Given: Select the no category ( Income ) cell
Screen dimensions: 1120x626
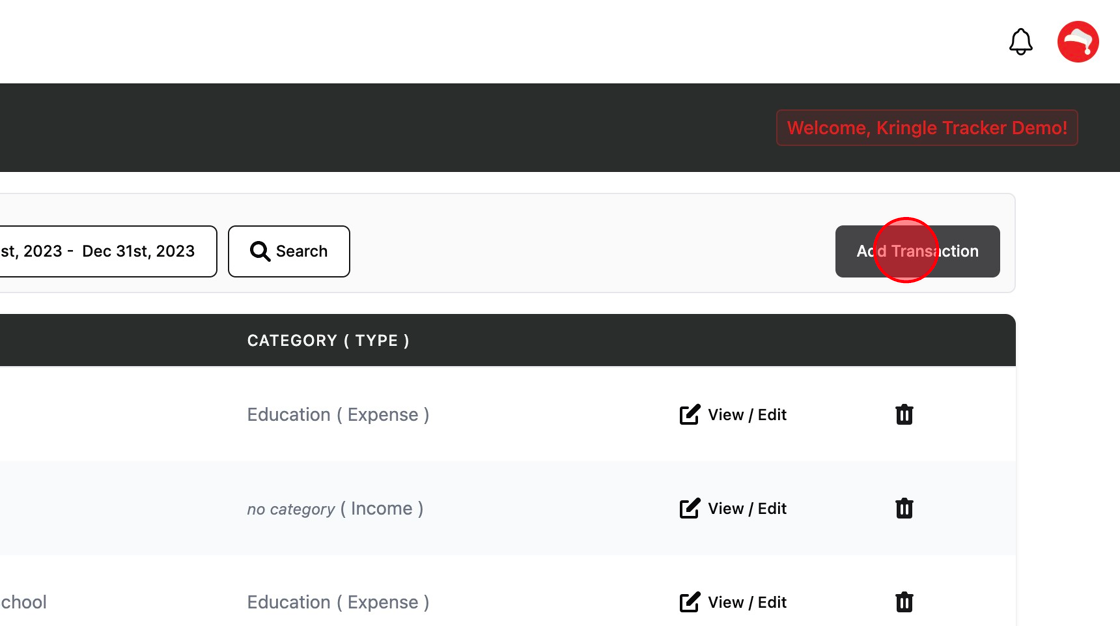Looking at the screenshot, I should pos(335,508).
